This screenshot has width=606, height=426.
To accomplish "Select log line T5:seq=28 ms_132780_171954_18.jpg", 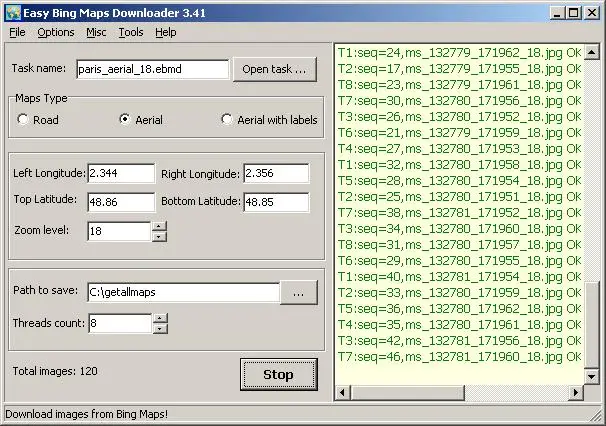I will [x=460, y=181].
